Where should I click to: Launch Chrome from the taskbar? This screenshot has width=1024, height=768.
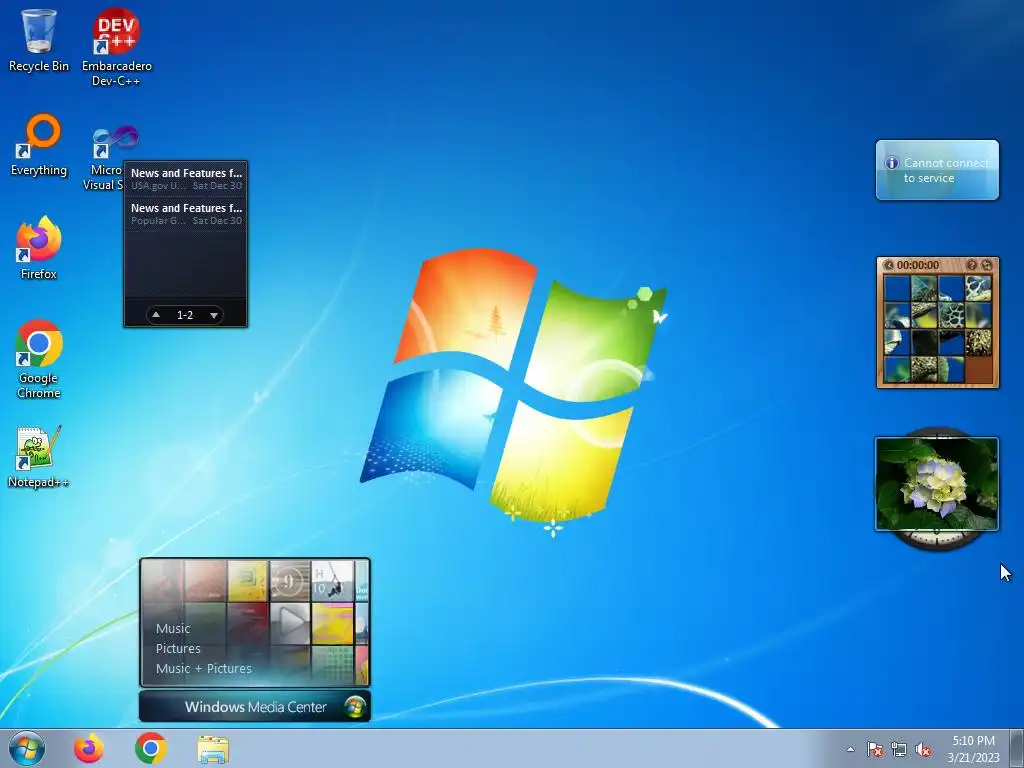pos(151,748)
